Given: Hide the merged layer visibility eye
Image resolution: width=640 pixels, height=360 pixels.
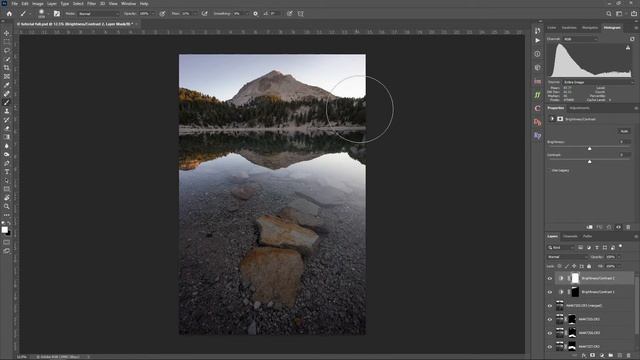Looking at the screenshot, I should tap(550, 306).
